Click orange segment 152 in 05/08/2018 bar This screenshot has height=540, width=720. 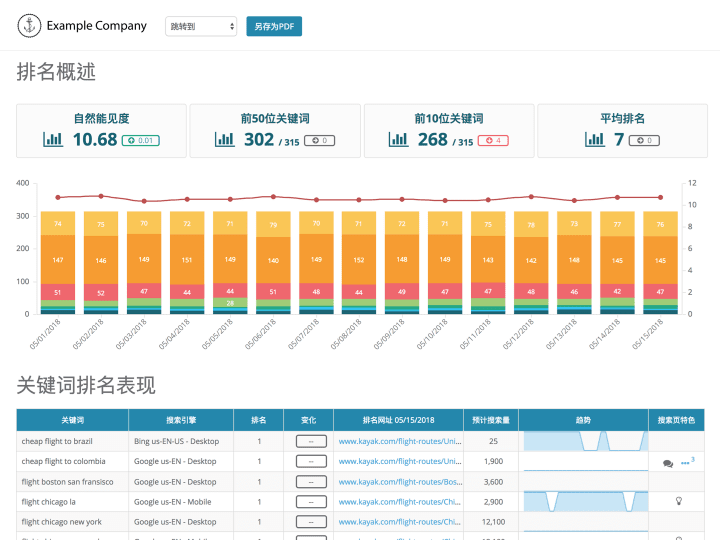coord(359,260)
